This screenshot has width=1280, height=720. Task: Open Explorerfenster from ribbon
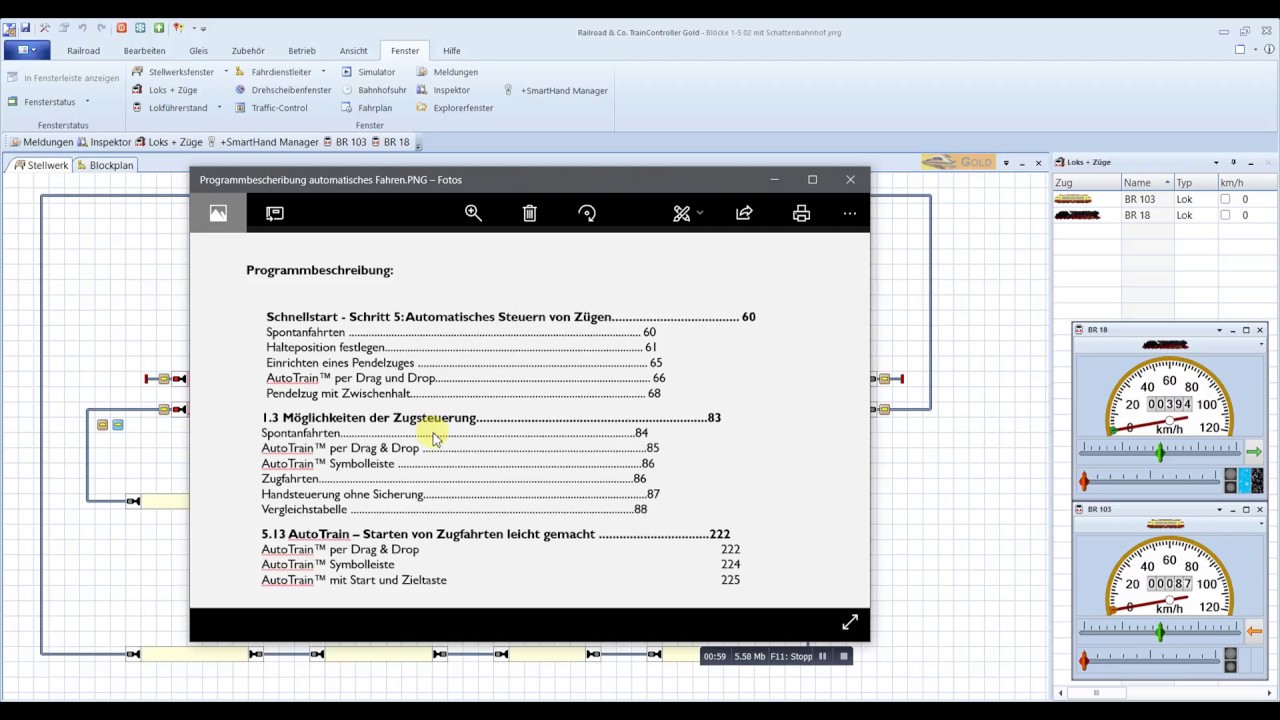[455, 108]
